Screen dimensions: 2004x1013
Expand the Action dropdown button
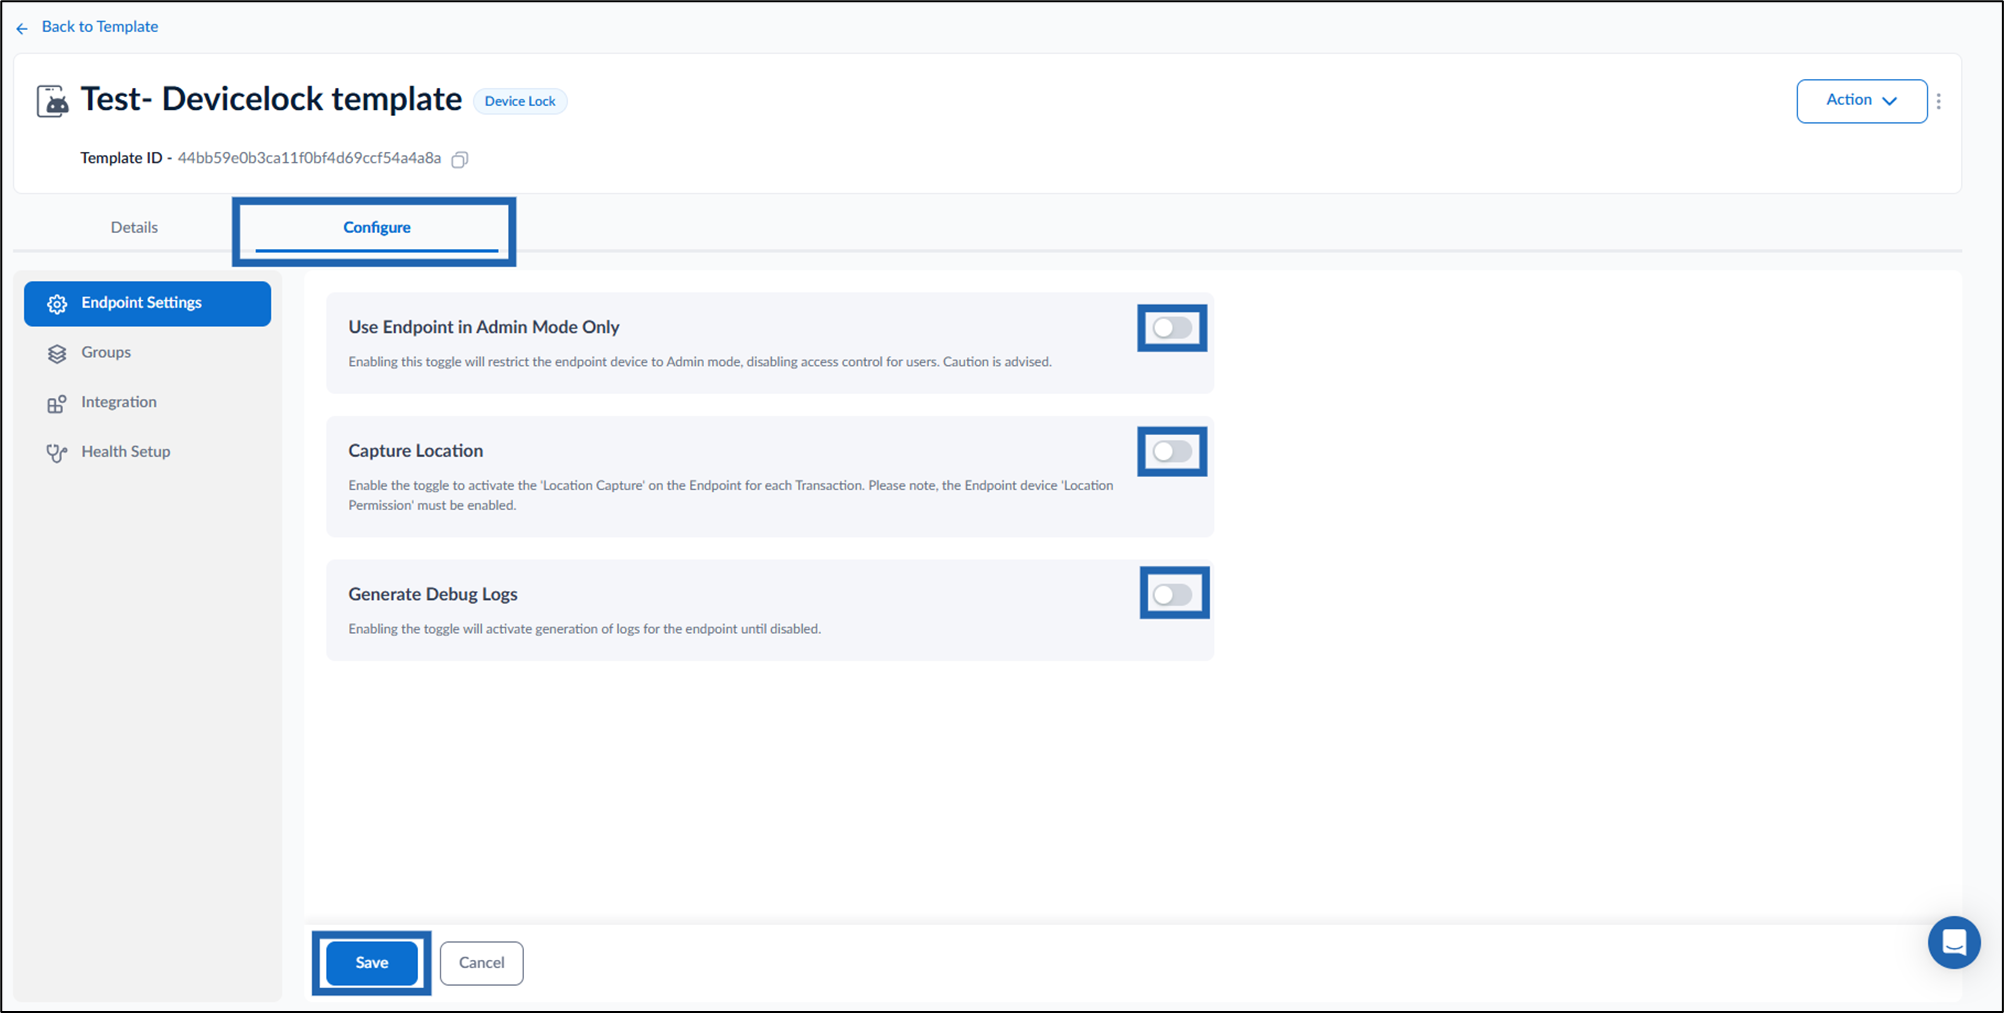tap(1861, 101)
